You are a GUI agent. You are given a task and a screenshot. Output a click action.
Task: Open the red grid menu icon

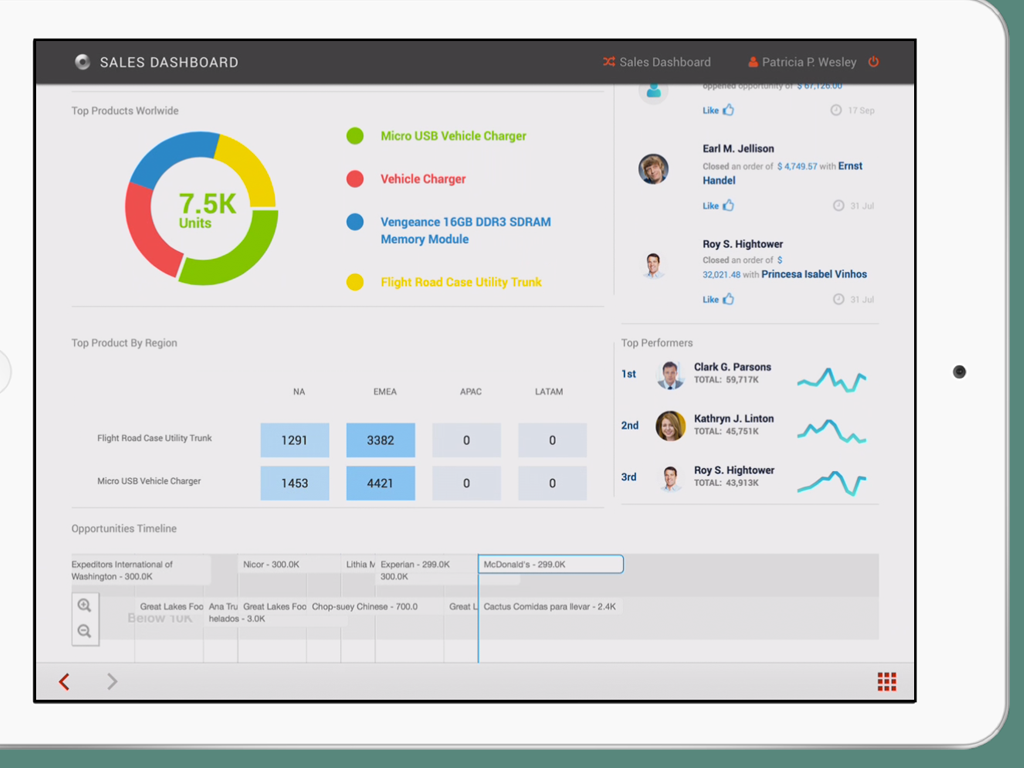point(886,682)
